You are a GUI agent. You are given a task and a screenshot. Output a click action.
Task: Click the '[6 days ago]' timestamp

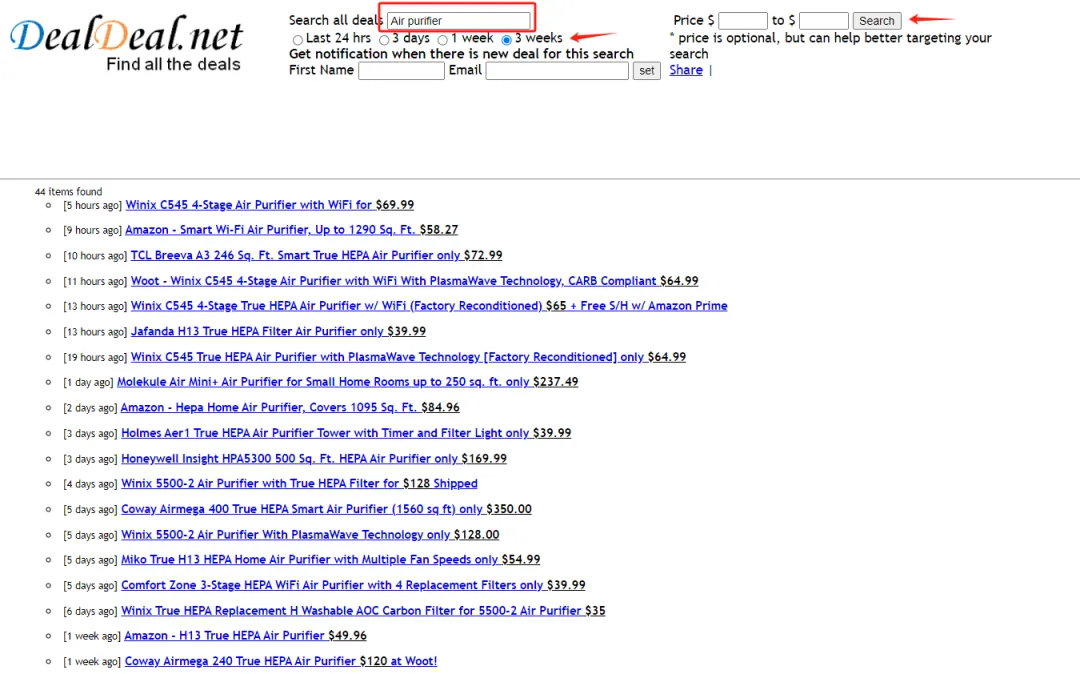pos(90,611)
